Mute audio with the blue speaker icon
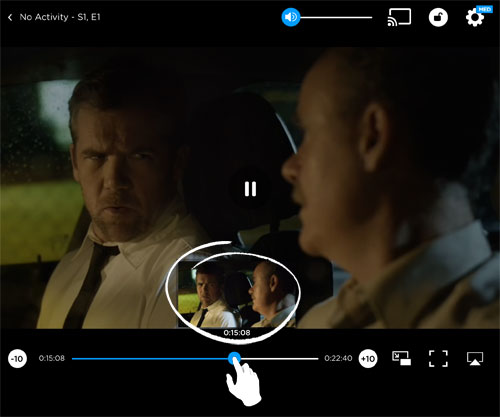Image resolution: width=500 pixels, height=417 pixels. [x=291, y=17]
